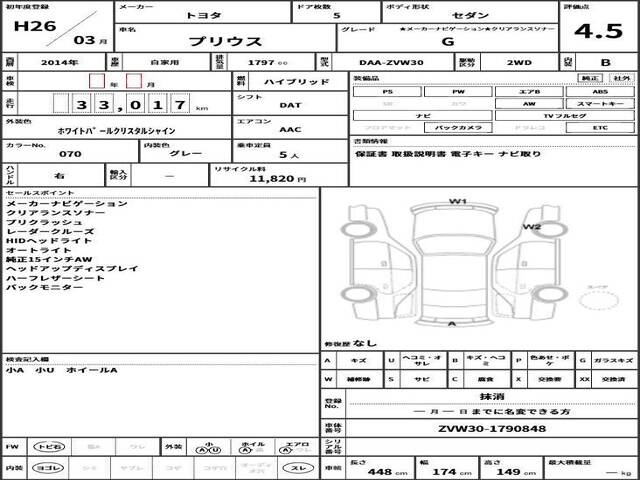Select repair history value なし
The image size is (640, 480).
coord(364,343)
